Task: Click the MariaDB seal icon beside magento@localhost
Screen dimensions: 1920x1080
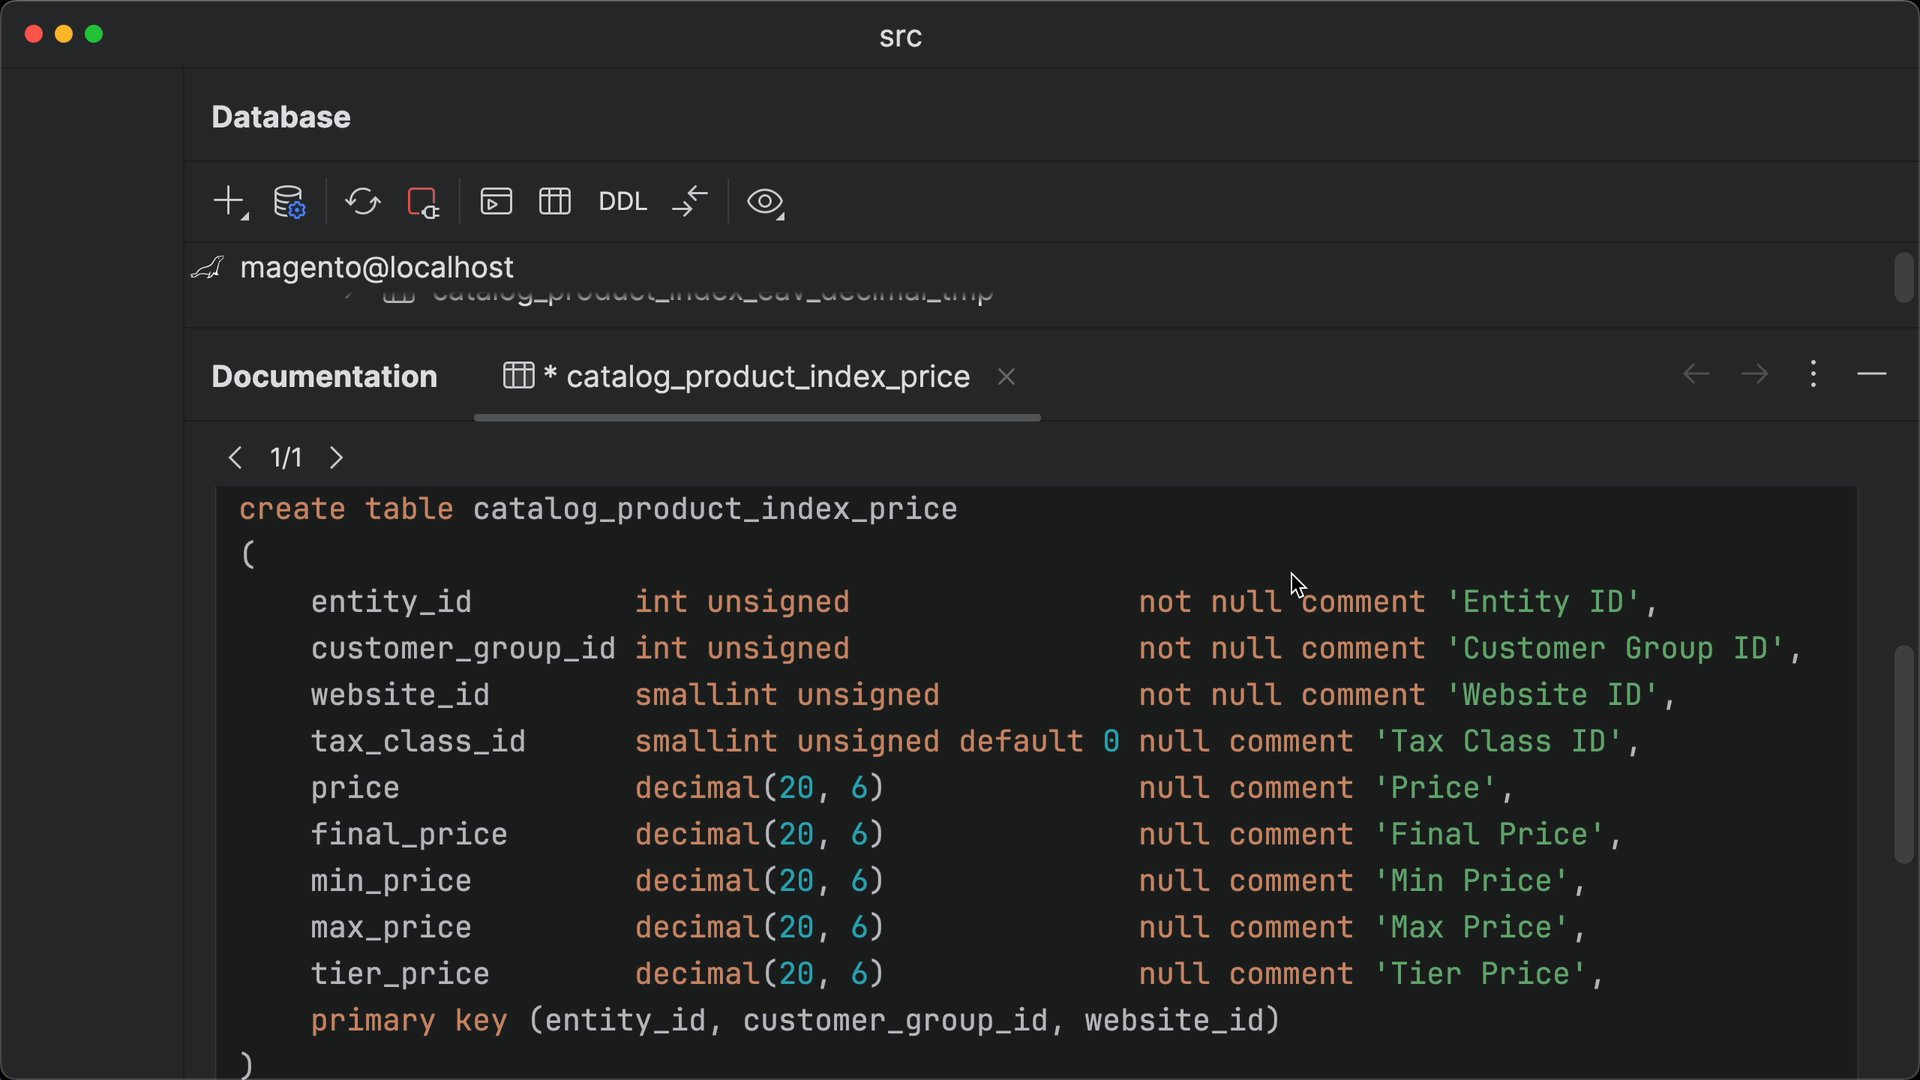Action: (207, 268)
